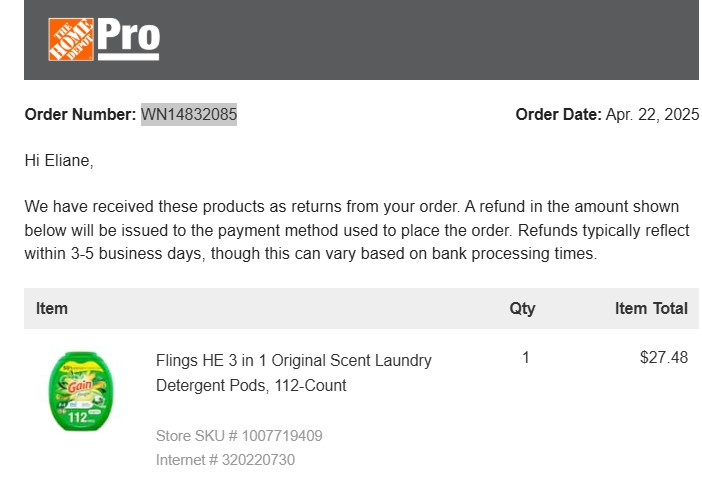This screenshot has width=702, height=498.
Task: Click the Internet # 320220730 text
Action: point(225,460)
